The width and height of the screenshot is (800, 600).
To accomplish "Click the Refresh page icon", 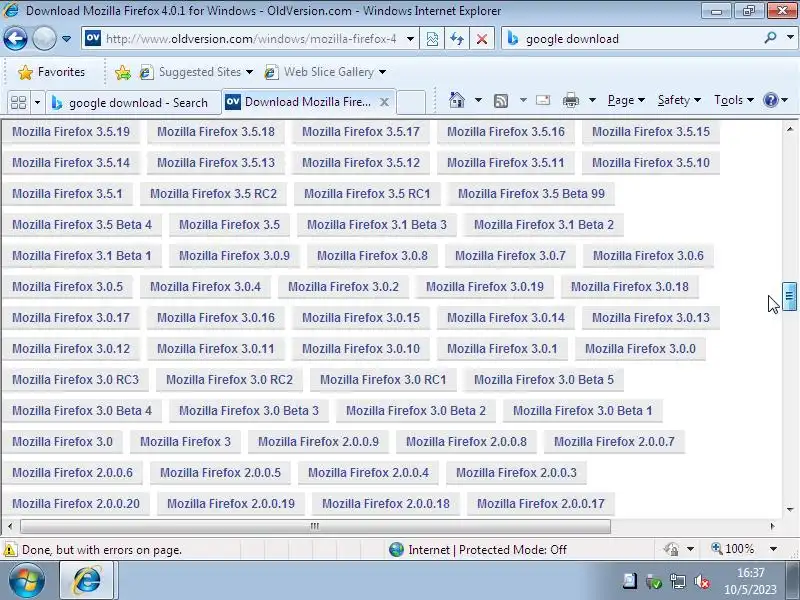I will 457,39.
